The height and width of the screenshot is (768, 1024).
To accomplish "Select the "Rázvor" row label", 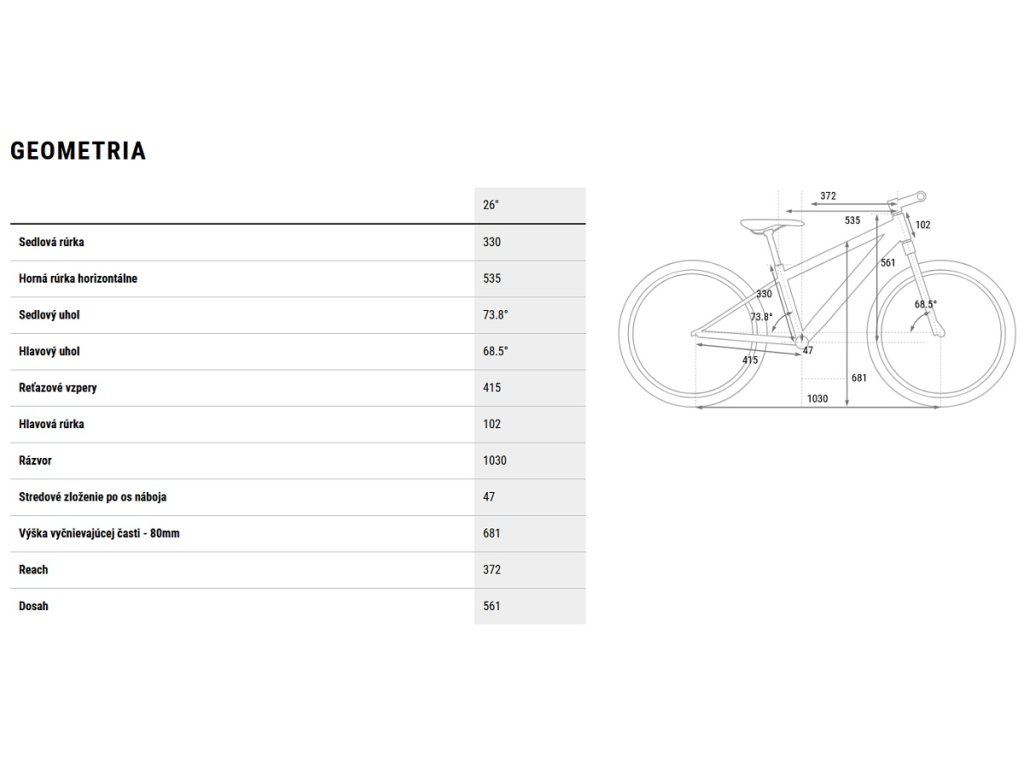I will coord(37,460).
